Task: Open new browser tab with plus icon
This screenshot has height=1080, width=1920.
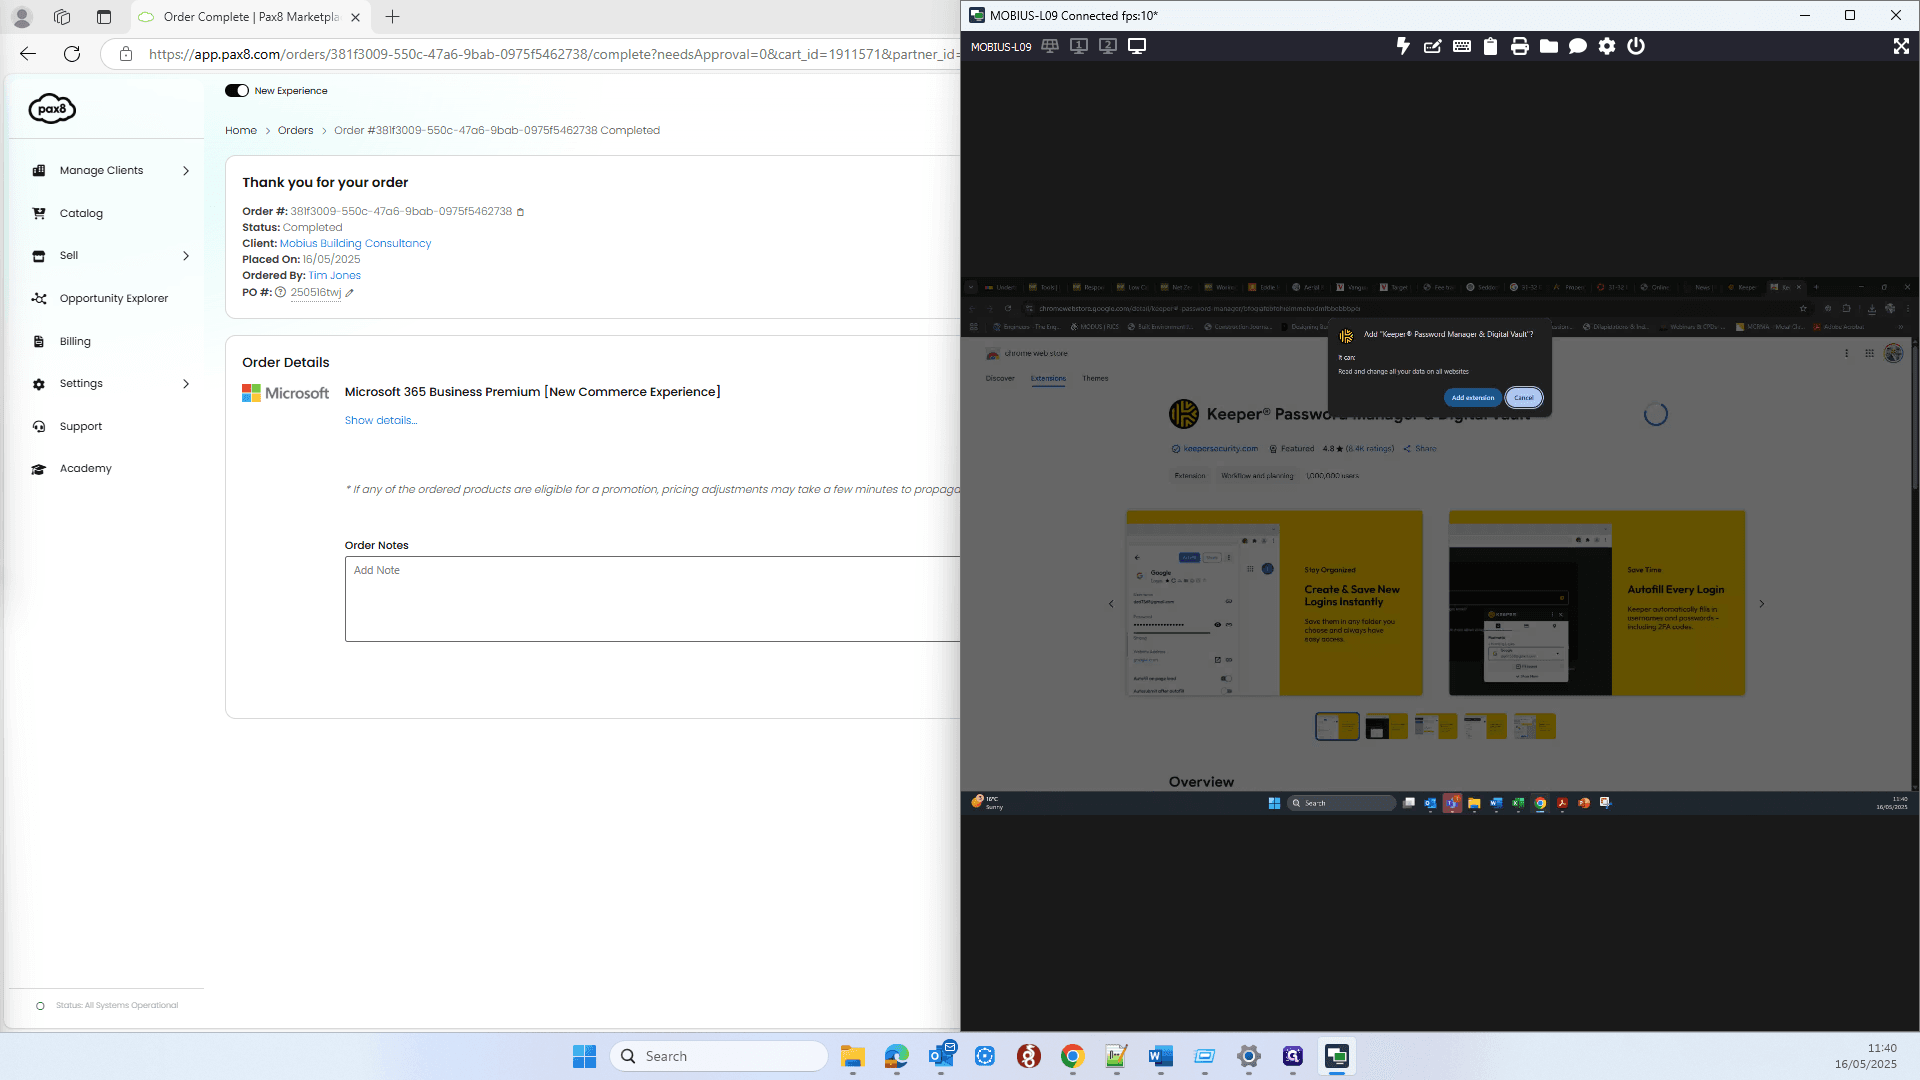Action: (x=392, y=17)
